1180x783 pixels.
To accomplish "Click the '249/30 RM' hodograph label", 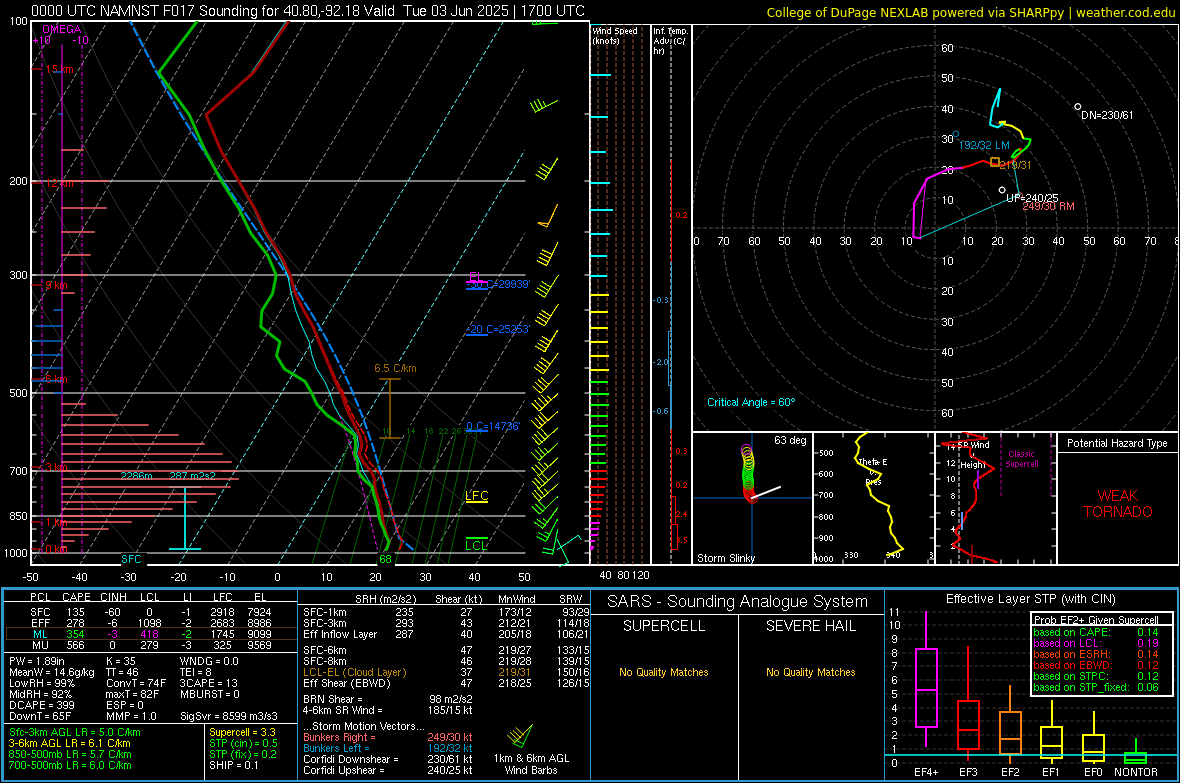I will [1048, 206].
